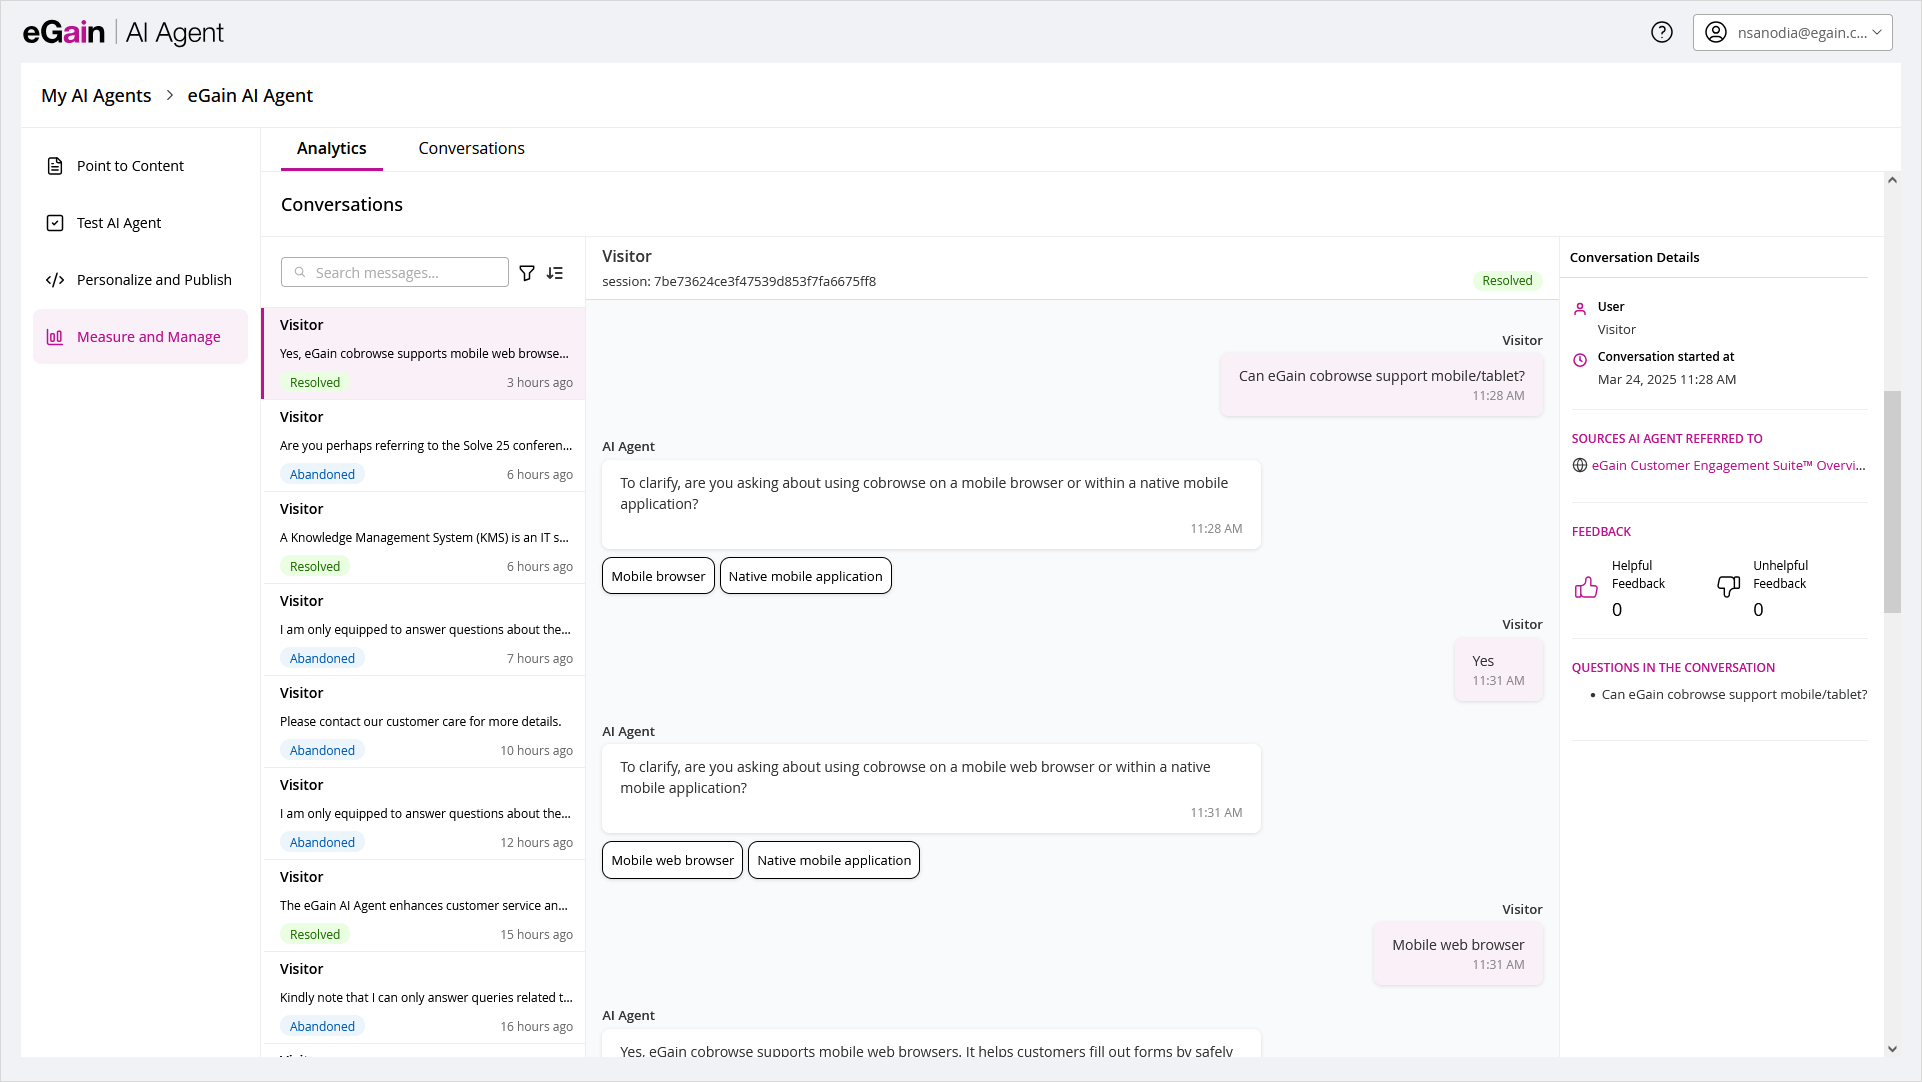Click the scroll-down arrow on the page scrollbar

[x=1891, y=1049]
